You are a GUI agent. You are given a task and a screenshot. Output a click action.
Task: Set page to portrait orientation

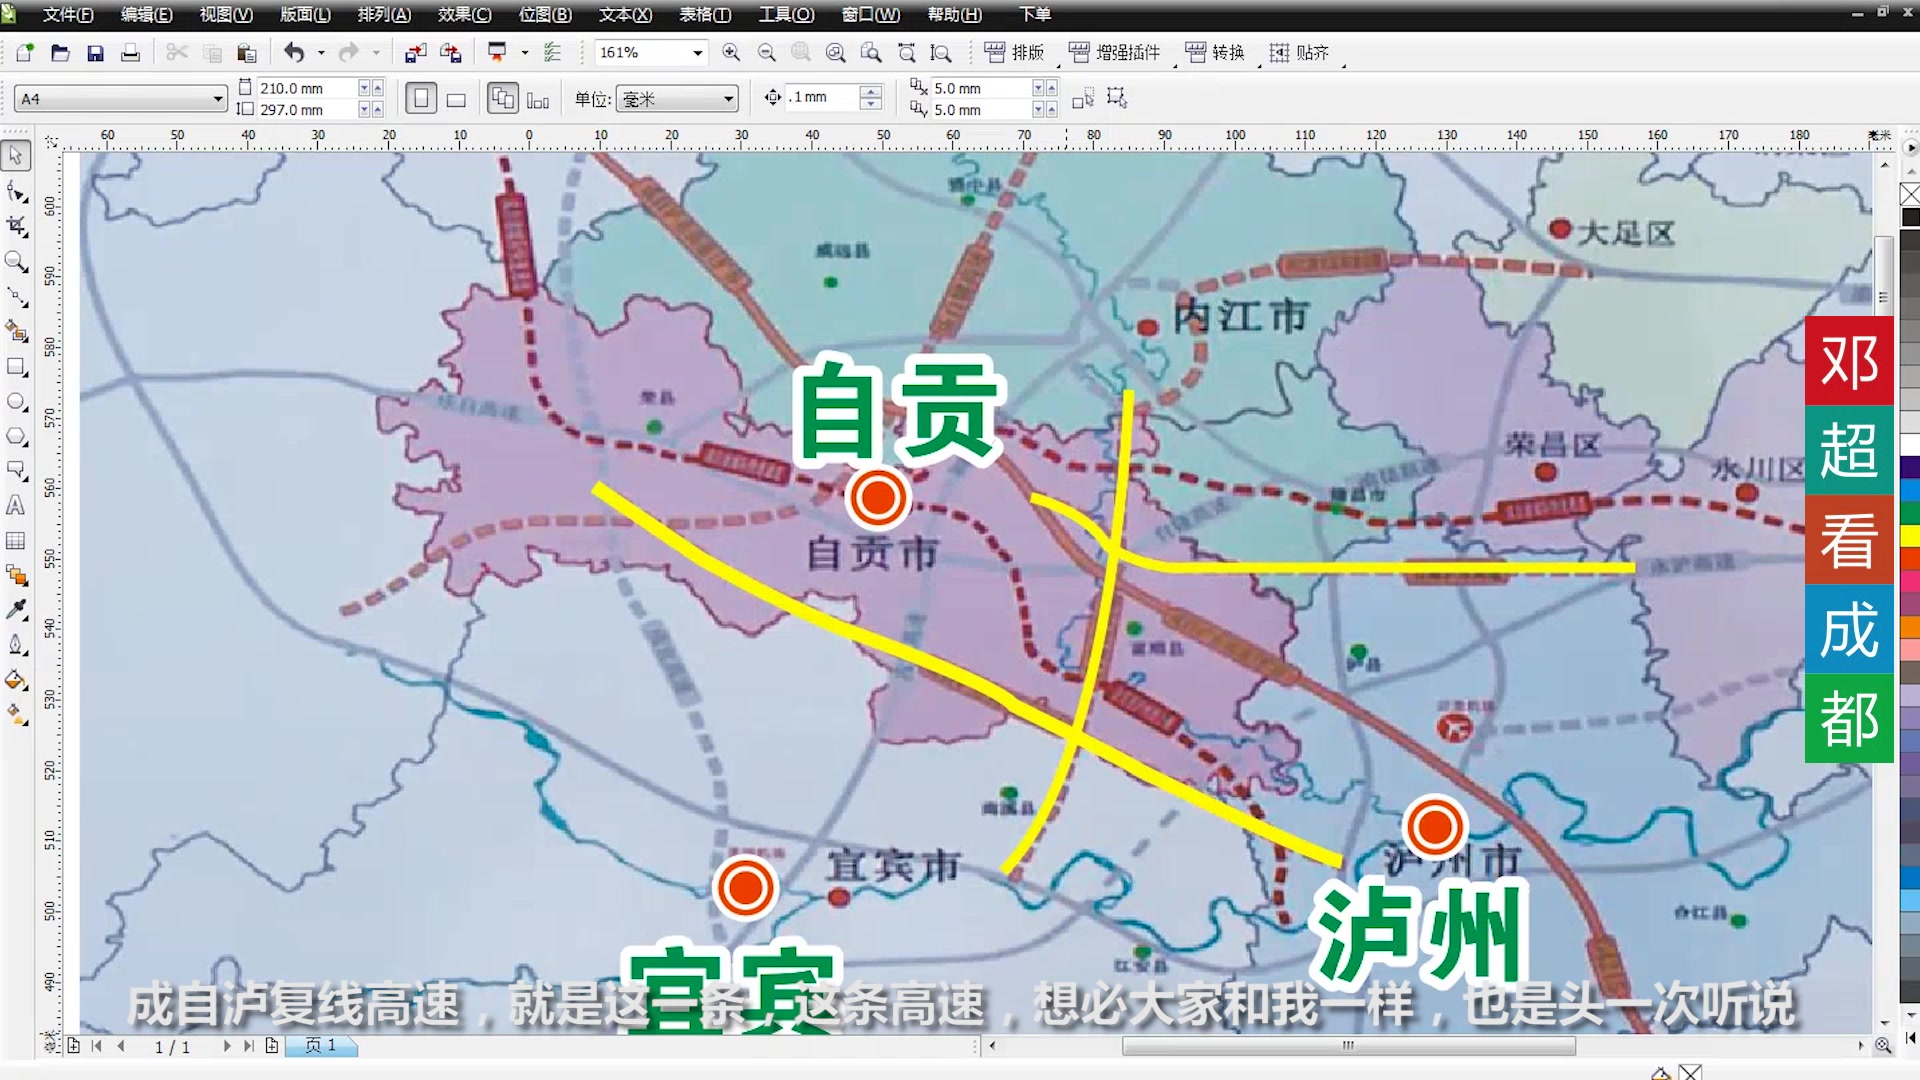[x=421, y=98]
